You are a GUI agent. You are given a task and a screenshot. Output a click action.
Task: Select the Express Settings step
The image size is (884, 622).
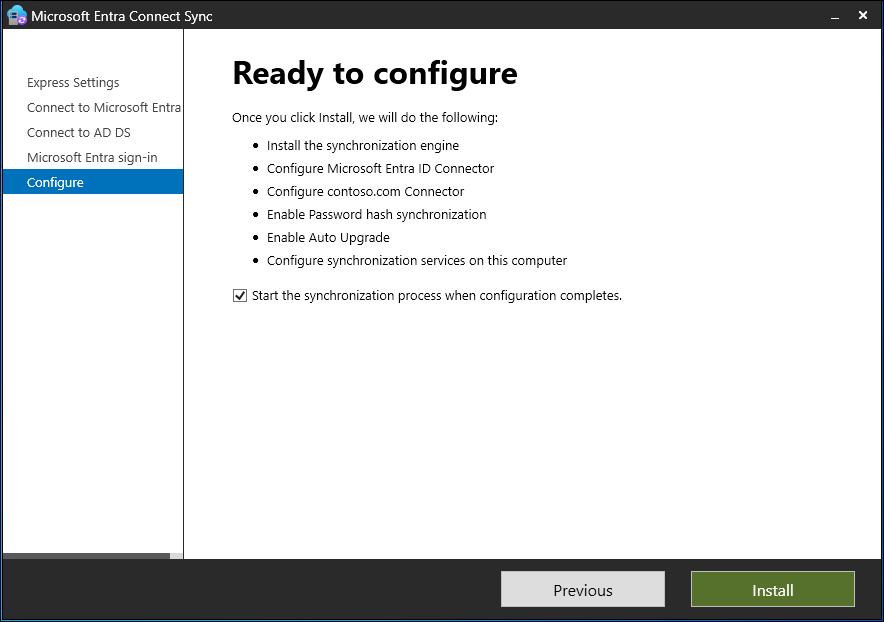point(75,82)
